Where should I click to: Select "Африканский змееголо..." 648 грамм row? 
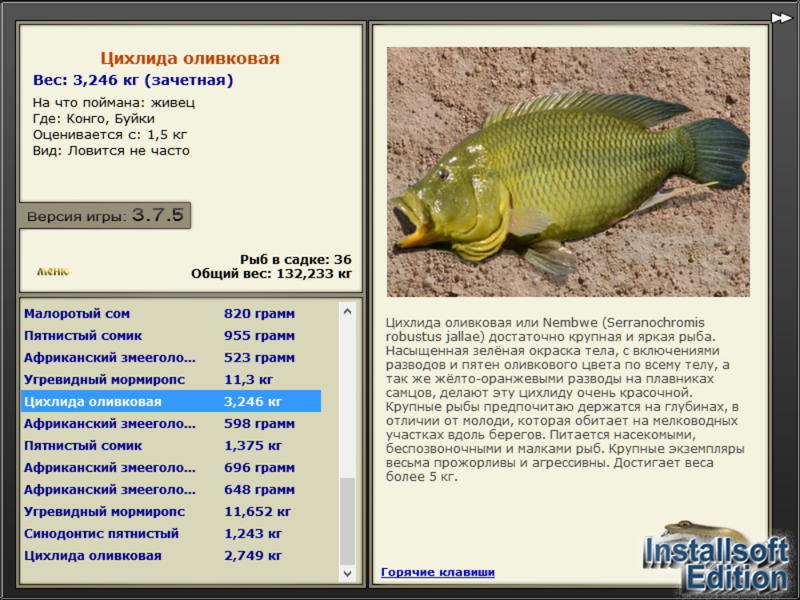pyautogui.click(x=171, y=489)
